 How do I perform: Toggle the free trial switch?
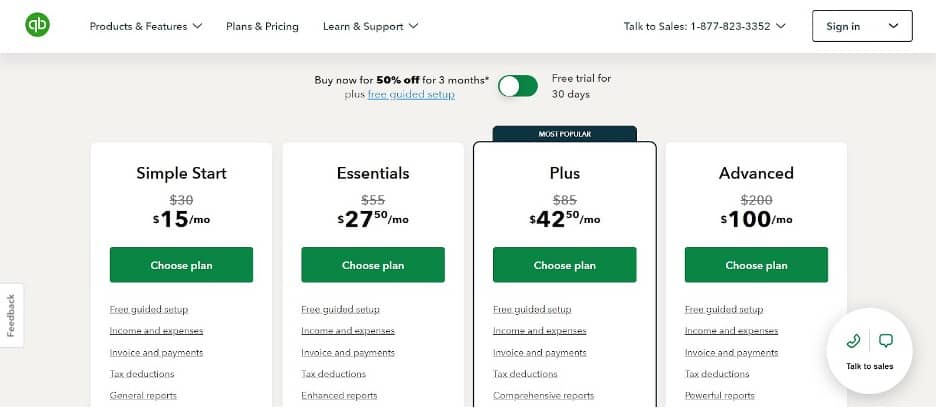coord(518,86)
